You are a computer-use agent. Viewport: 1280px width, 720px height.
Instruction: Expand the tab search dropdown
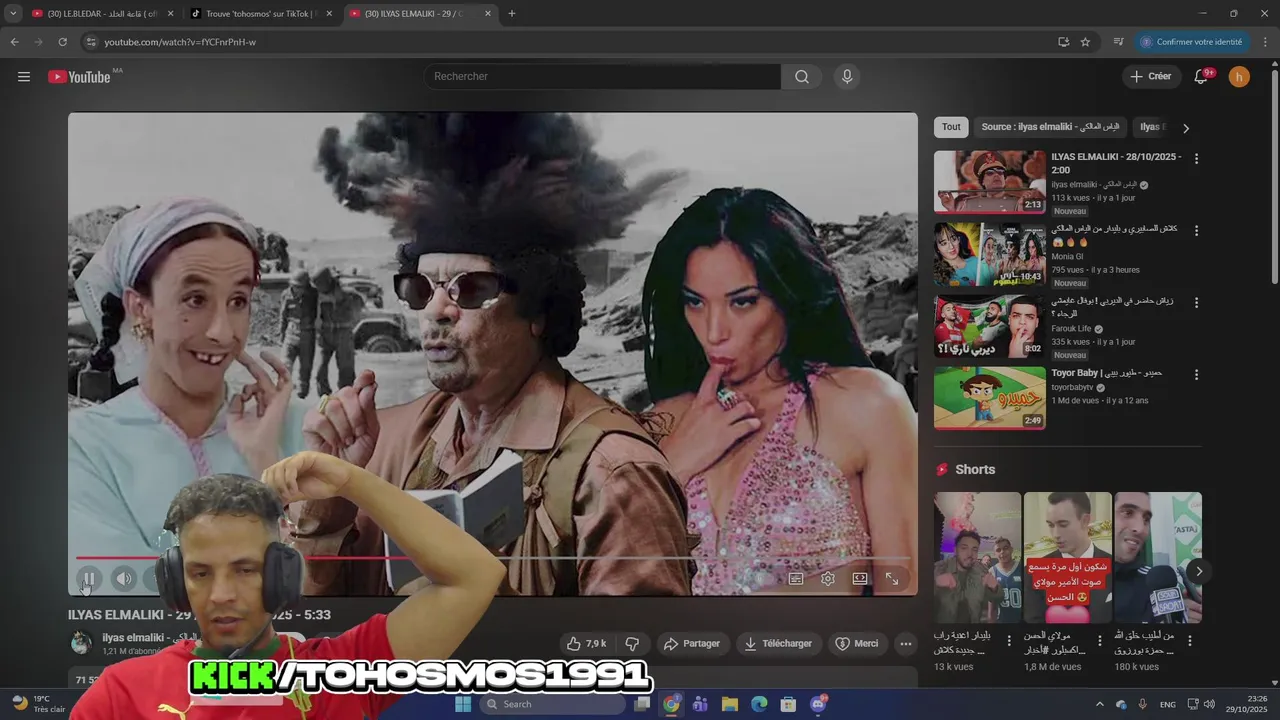[x=13, y=14]
